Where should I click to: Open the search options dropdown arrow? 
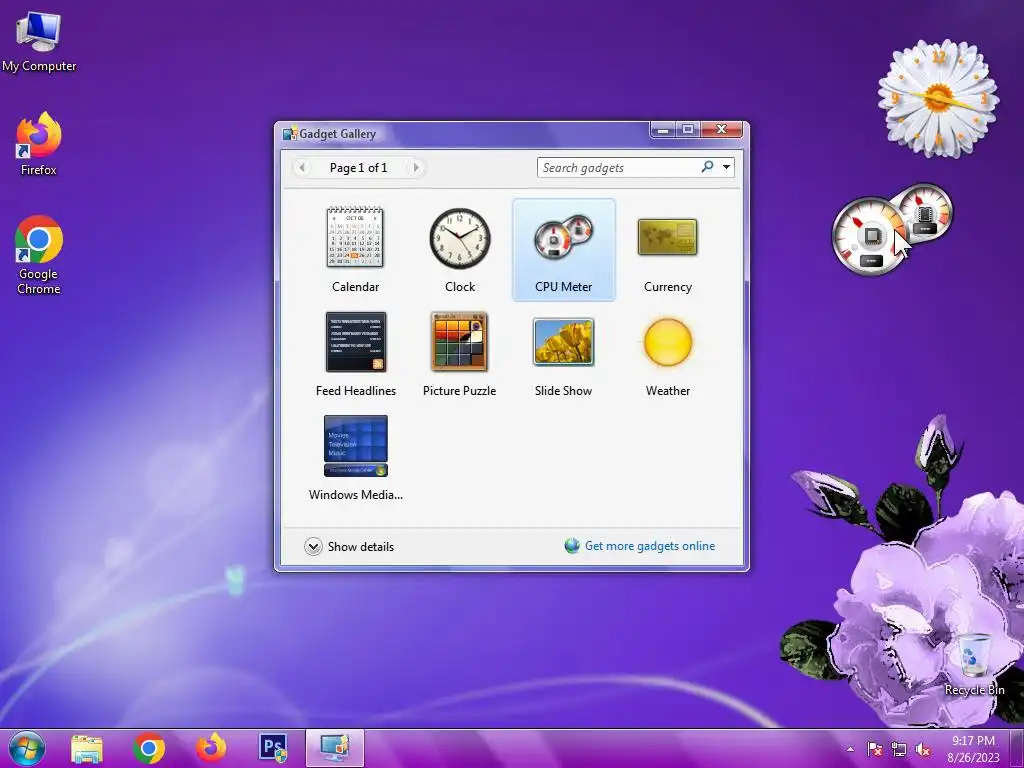pyautogui.click(x=726, y=167)
